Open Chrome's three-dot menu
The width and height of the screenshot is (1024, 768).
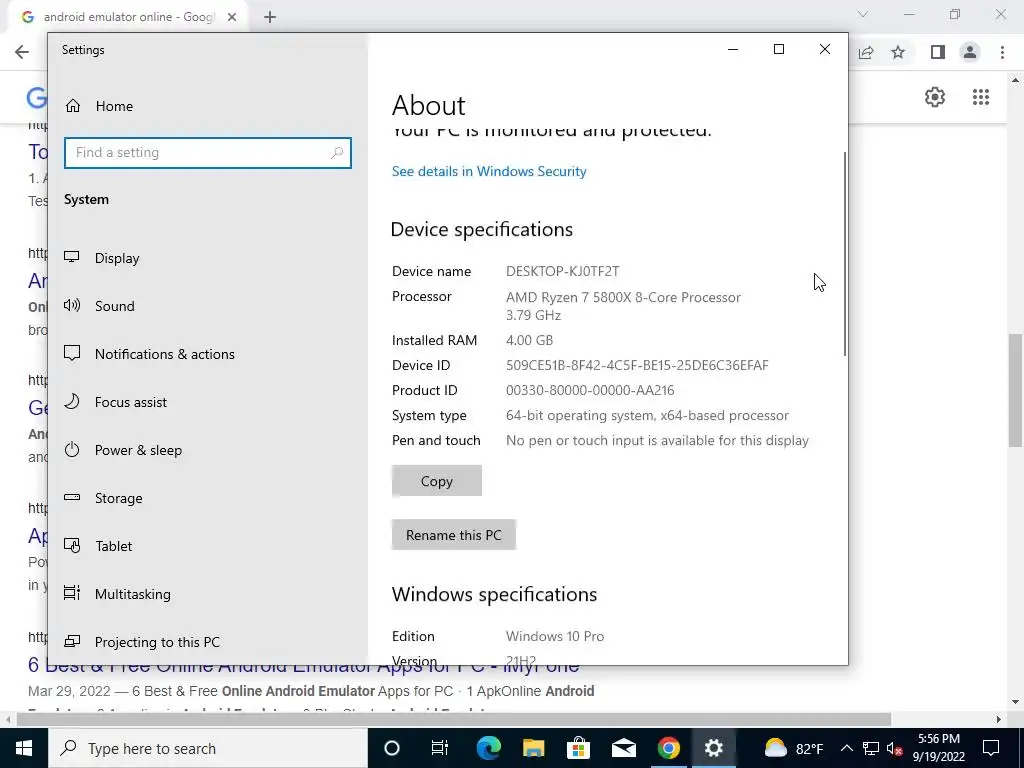point(1002,52)
